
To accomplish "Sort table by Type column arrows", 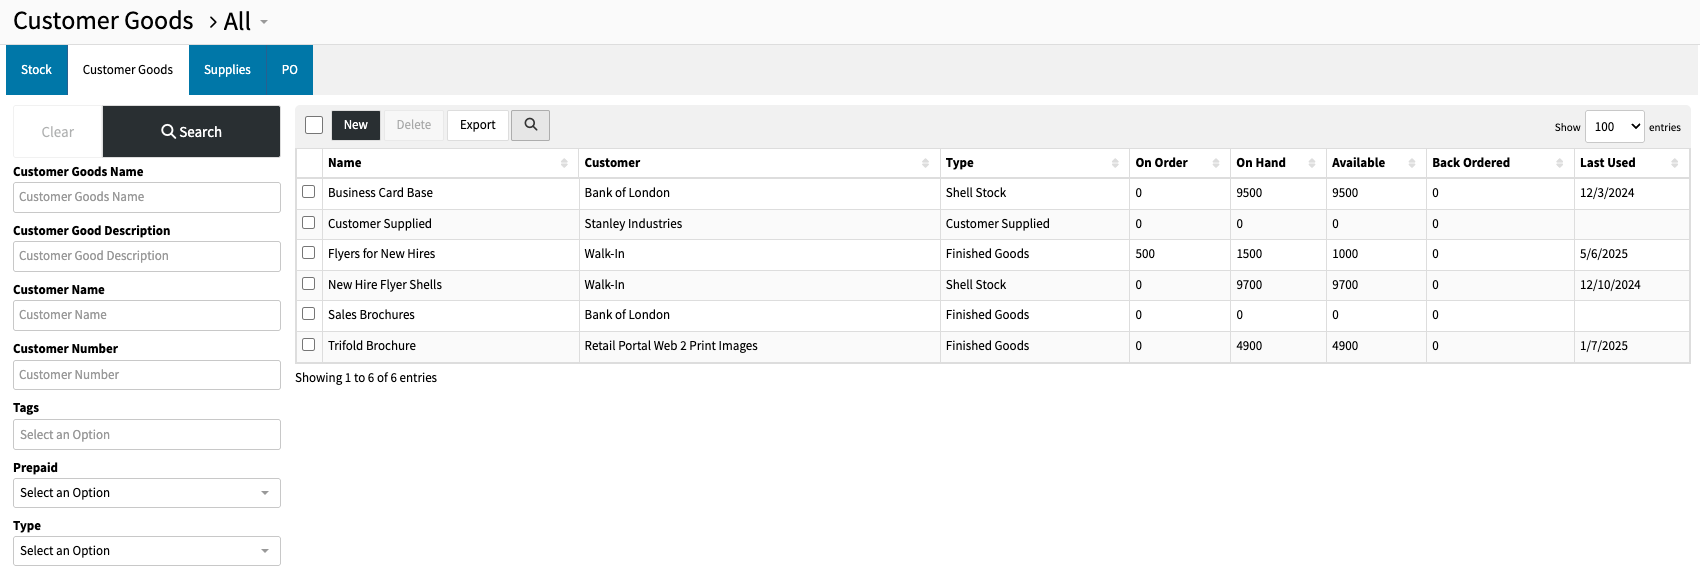I will coord(1115,163).
